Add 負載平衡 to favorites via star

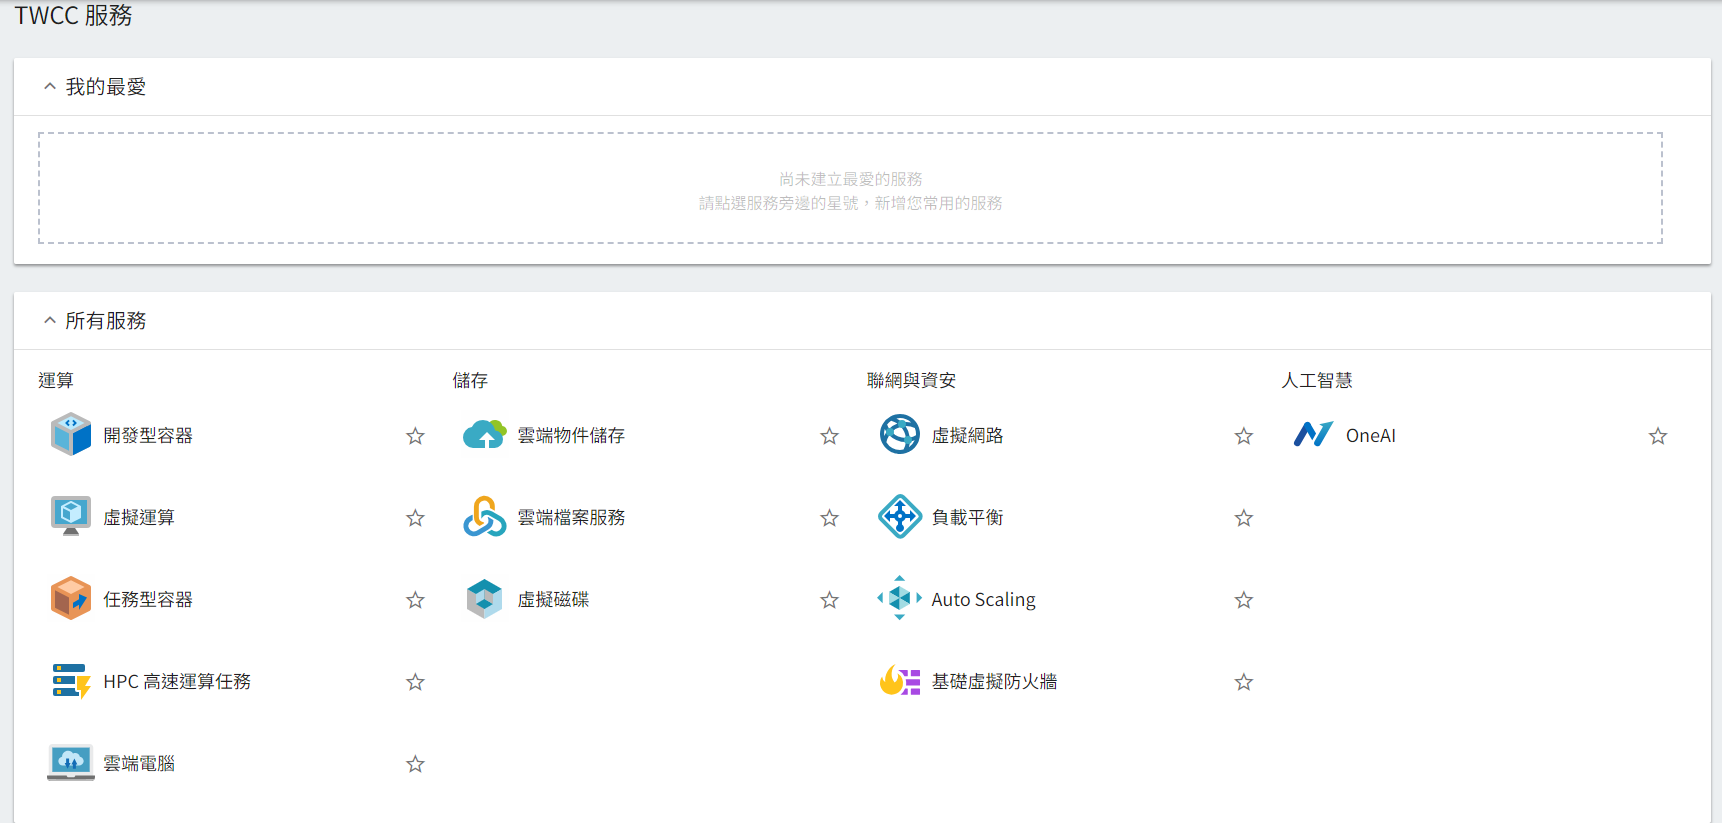click(1243, 518)
